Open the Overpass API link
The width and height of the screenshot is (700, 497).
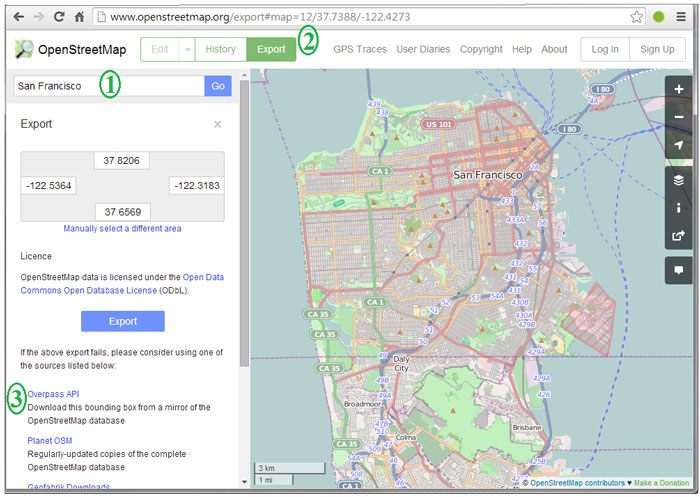54,394
